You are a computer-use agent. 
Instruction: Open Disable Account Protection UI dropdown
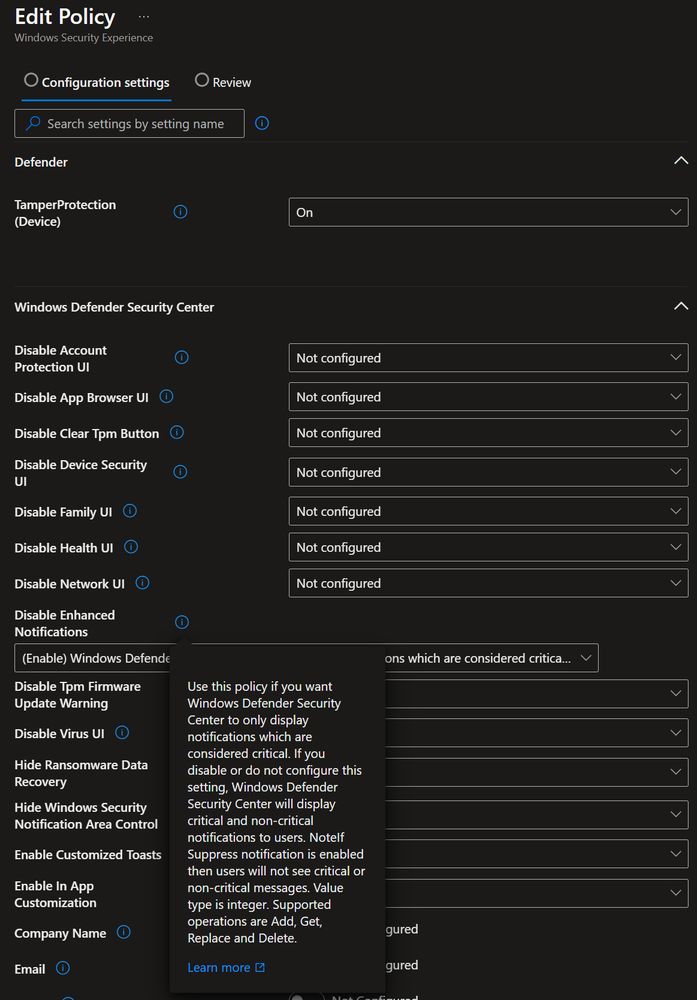tap(488, 358)
